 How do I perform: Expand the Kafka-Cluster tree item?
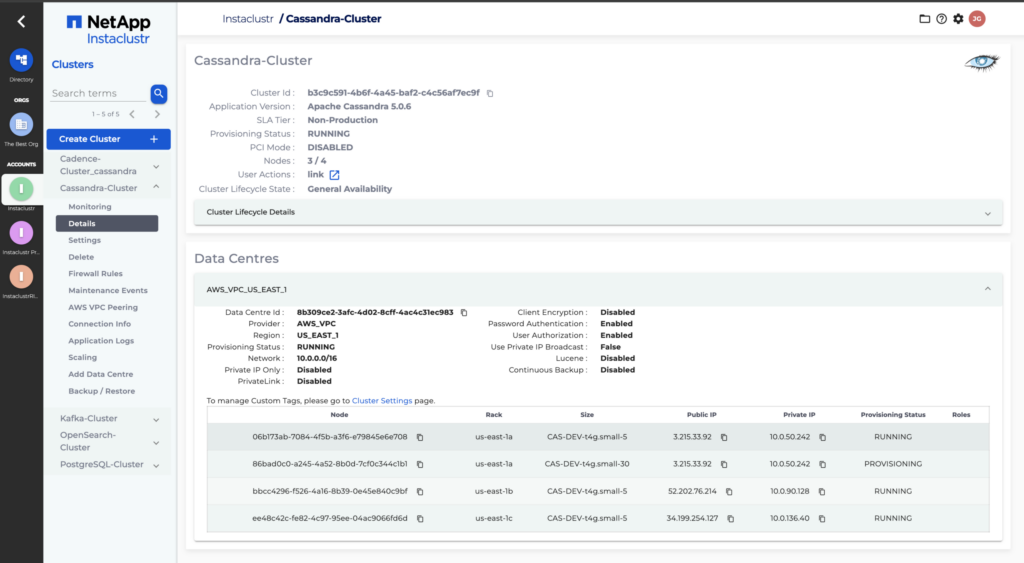pyautogui.click(x=156, y=419)
